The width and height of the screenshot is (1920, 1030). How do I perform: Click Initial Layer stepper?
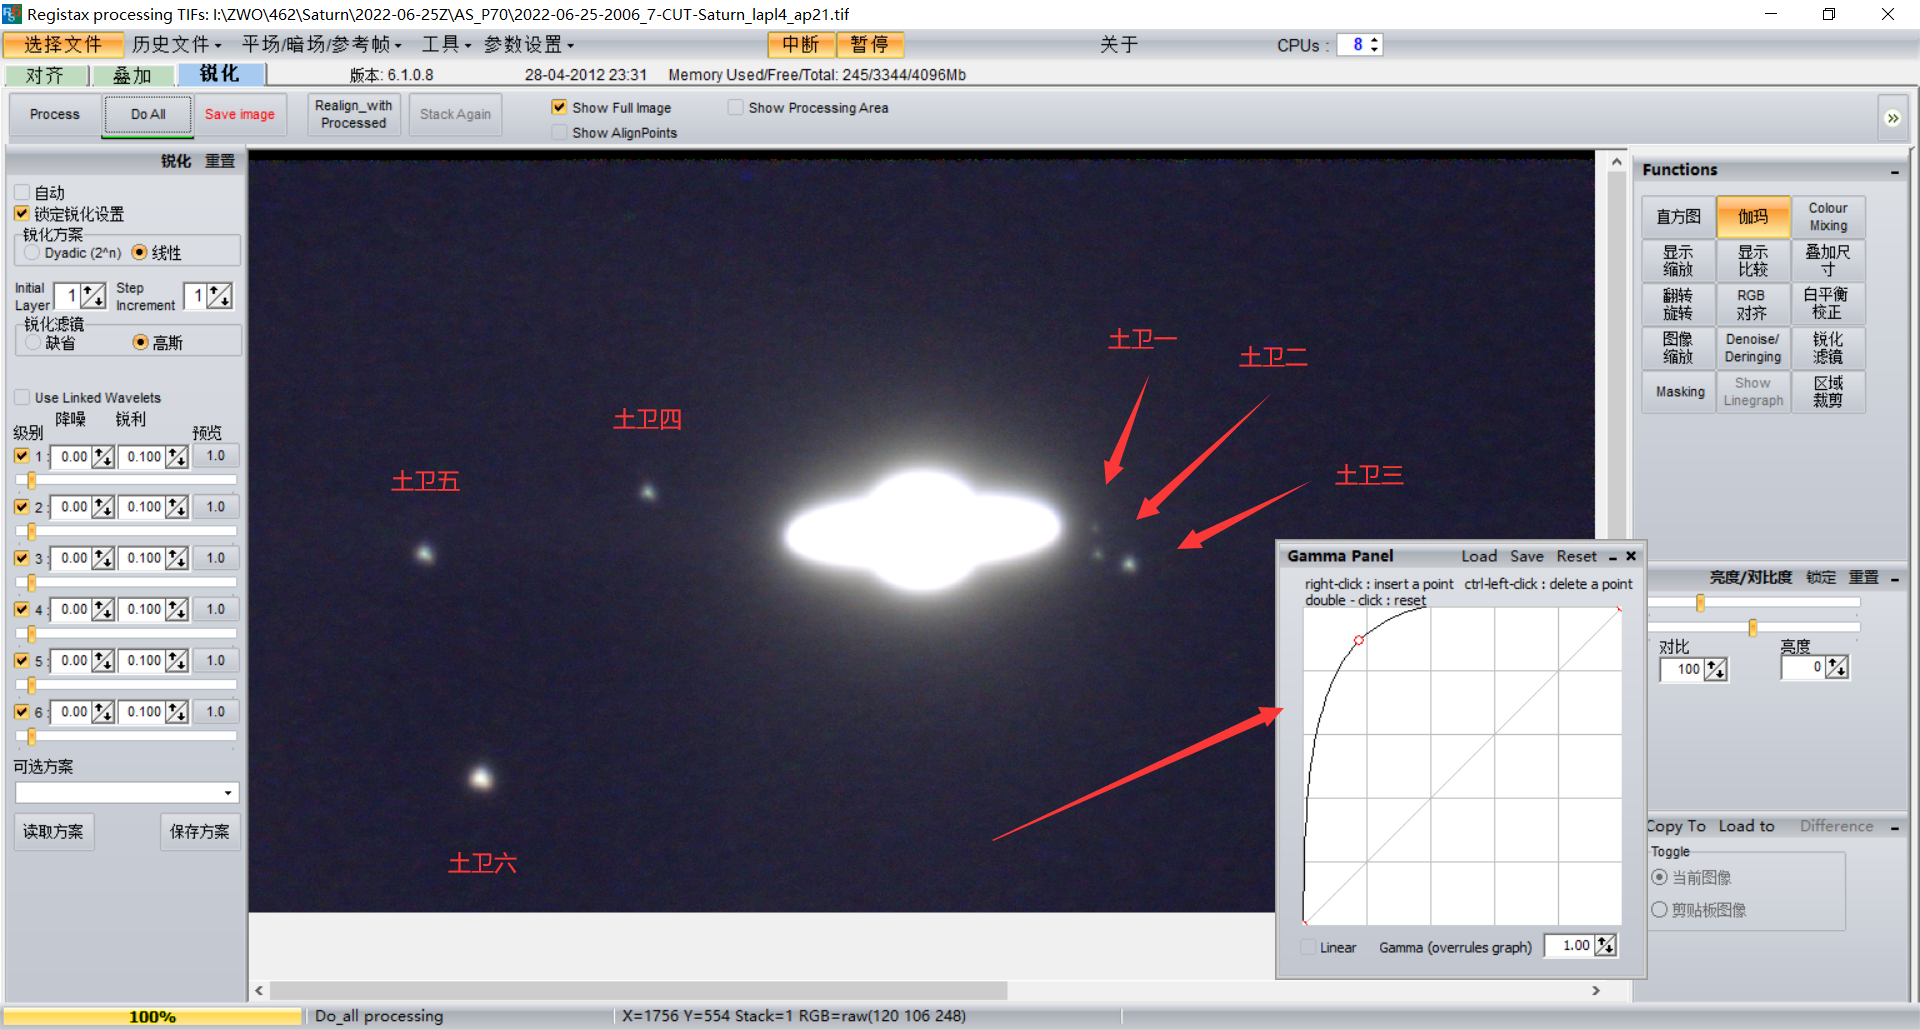93,296
